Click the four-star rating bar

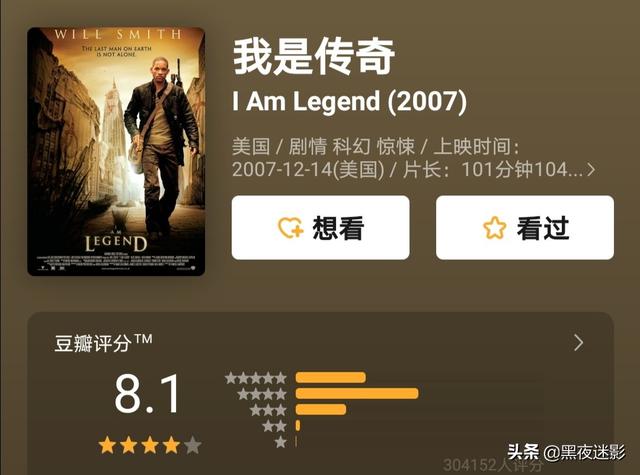point(357,393)
